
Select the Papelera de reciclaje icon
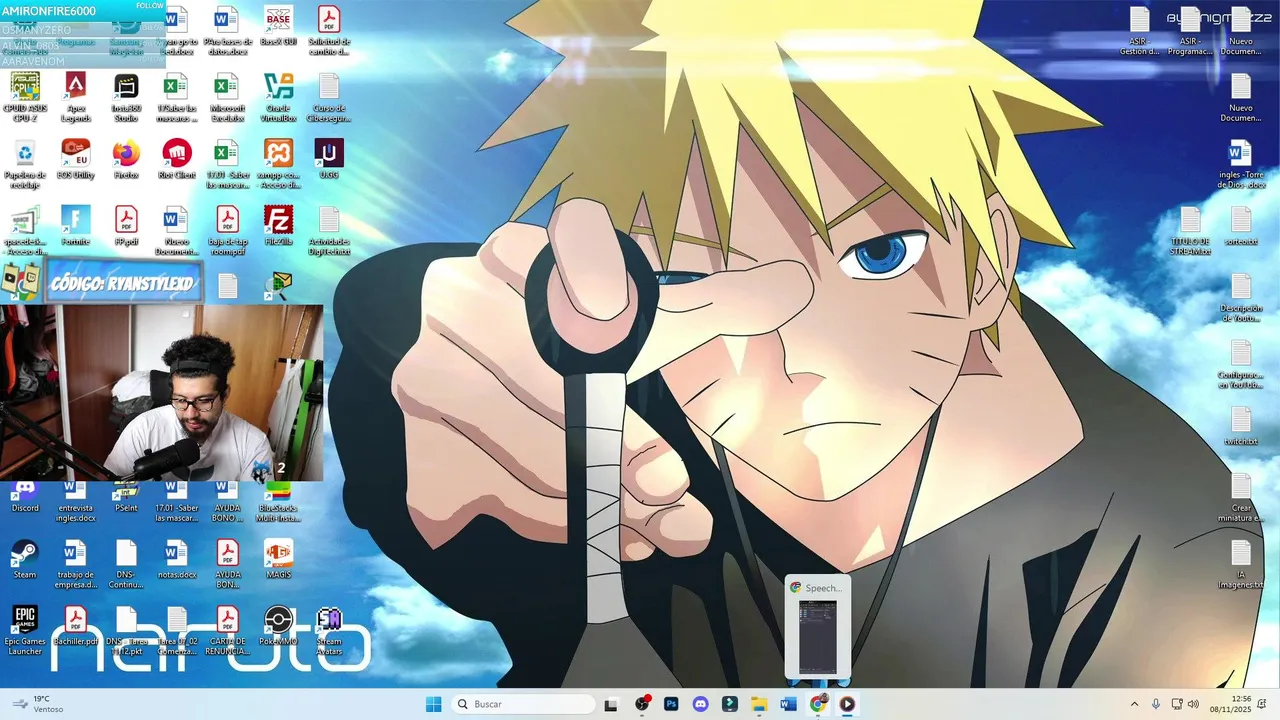pyautogui.click(x=25, y=164)
